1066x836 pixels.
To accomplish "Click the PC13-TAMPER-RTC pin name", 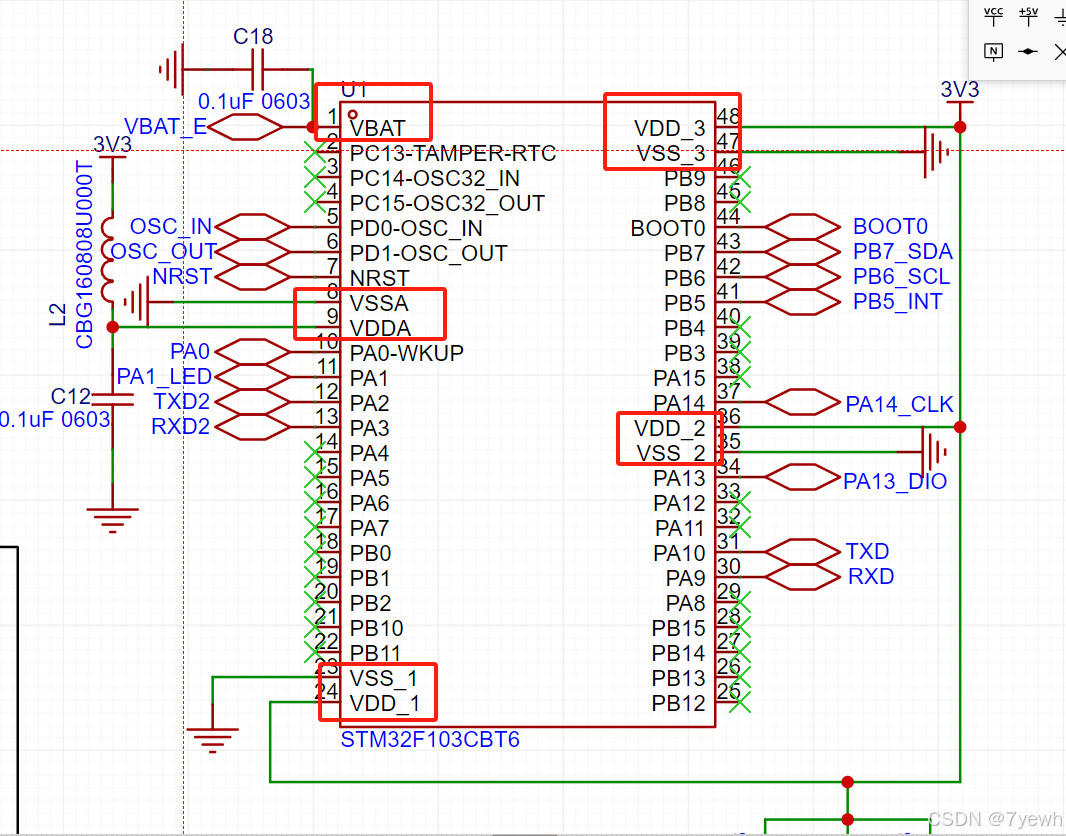I will [x=453, y=154].
